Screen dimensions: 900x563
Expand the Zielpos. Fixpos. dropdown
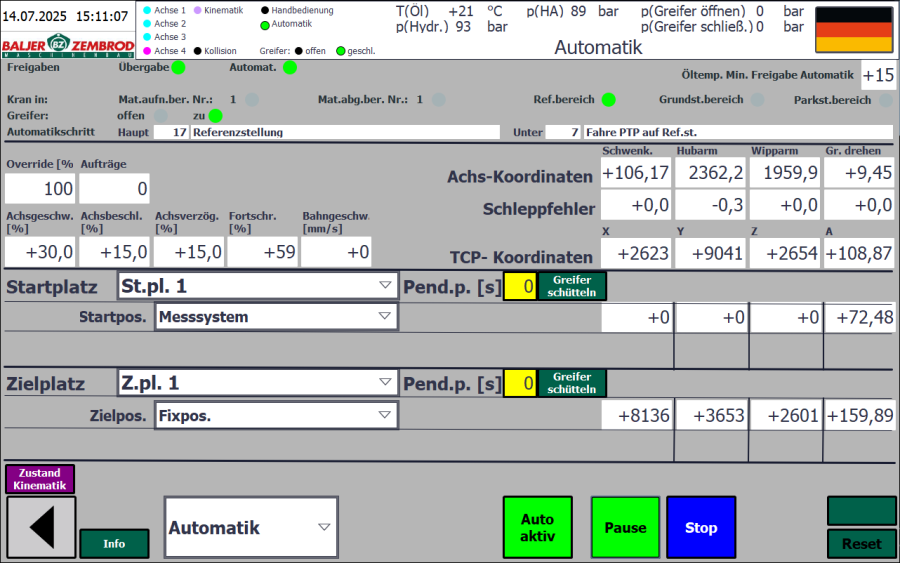tap(276, 415)
